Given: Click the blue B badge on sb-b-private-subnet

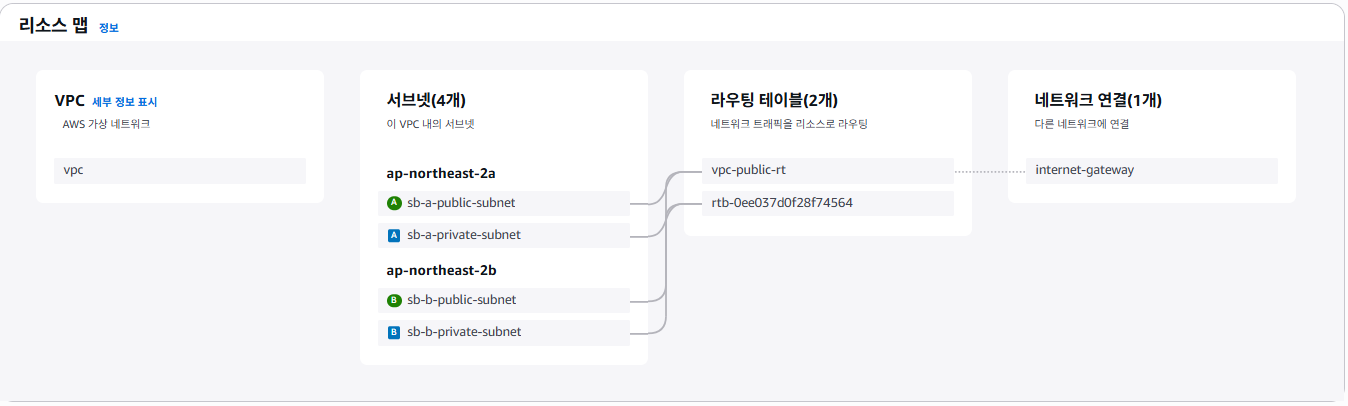Looking at the screenshot, I should 394,332.
